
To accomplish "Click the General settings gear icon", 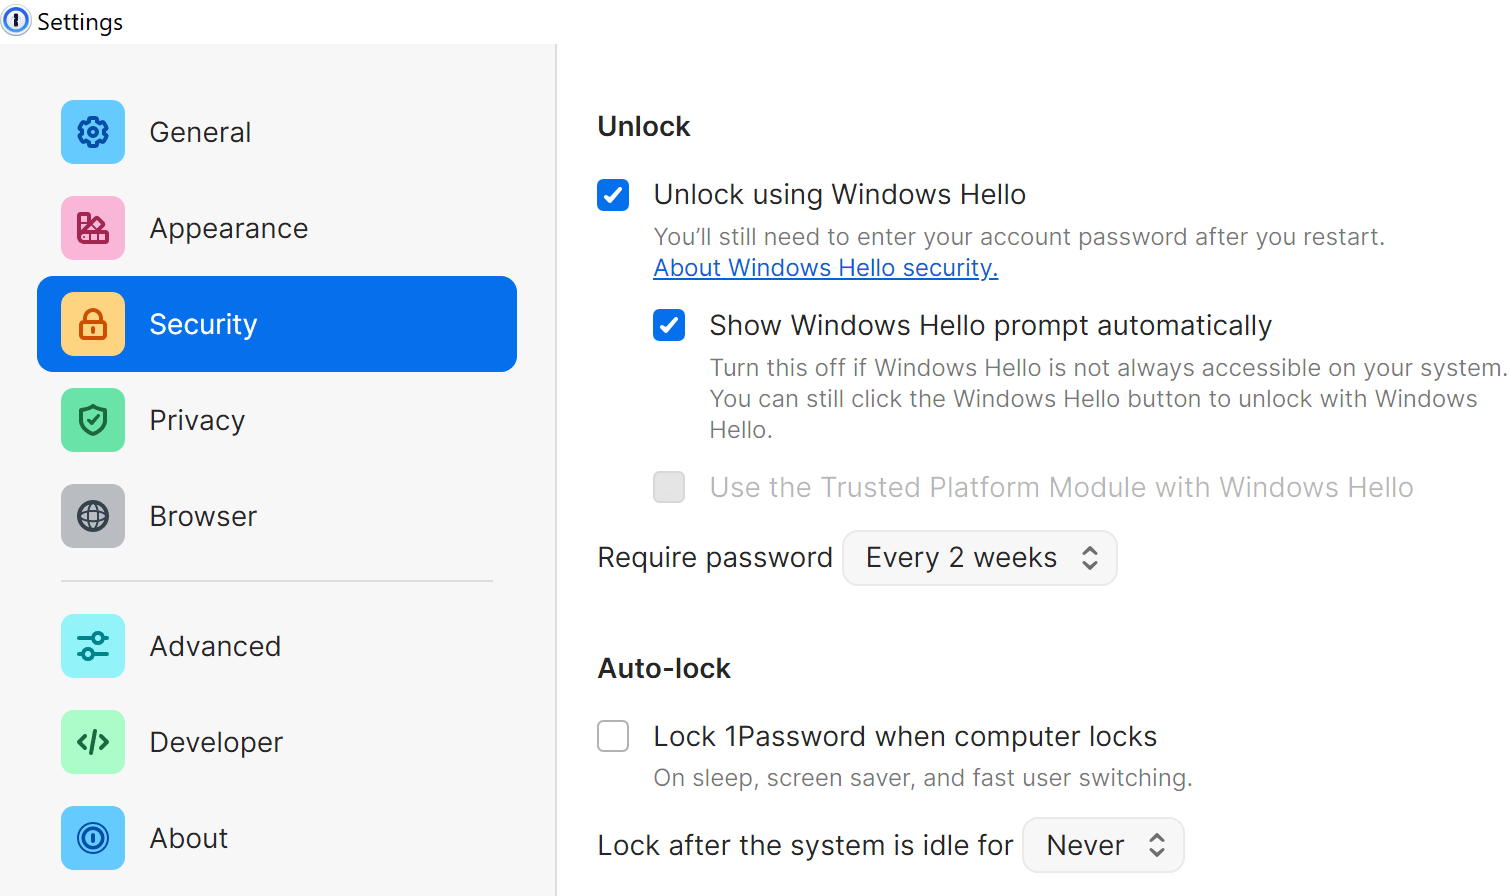I will 92,131.
